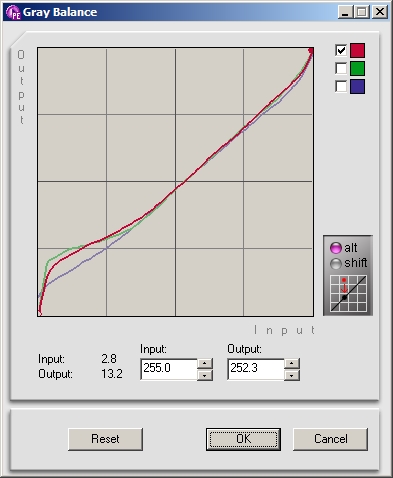The image size is (393, 478).
Task: Decrease Input value with down arrow
Action: click(x=205, y=375)
